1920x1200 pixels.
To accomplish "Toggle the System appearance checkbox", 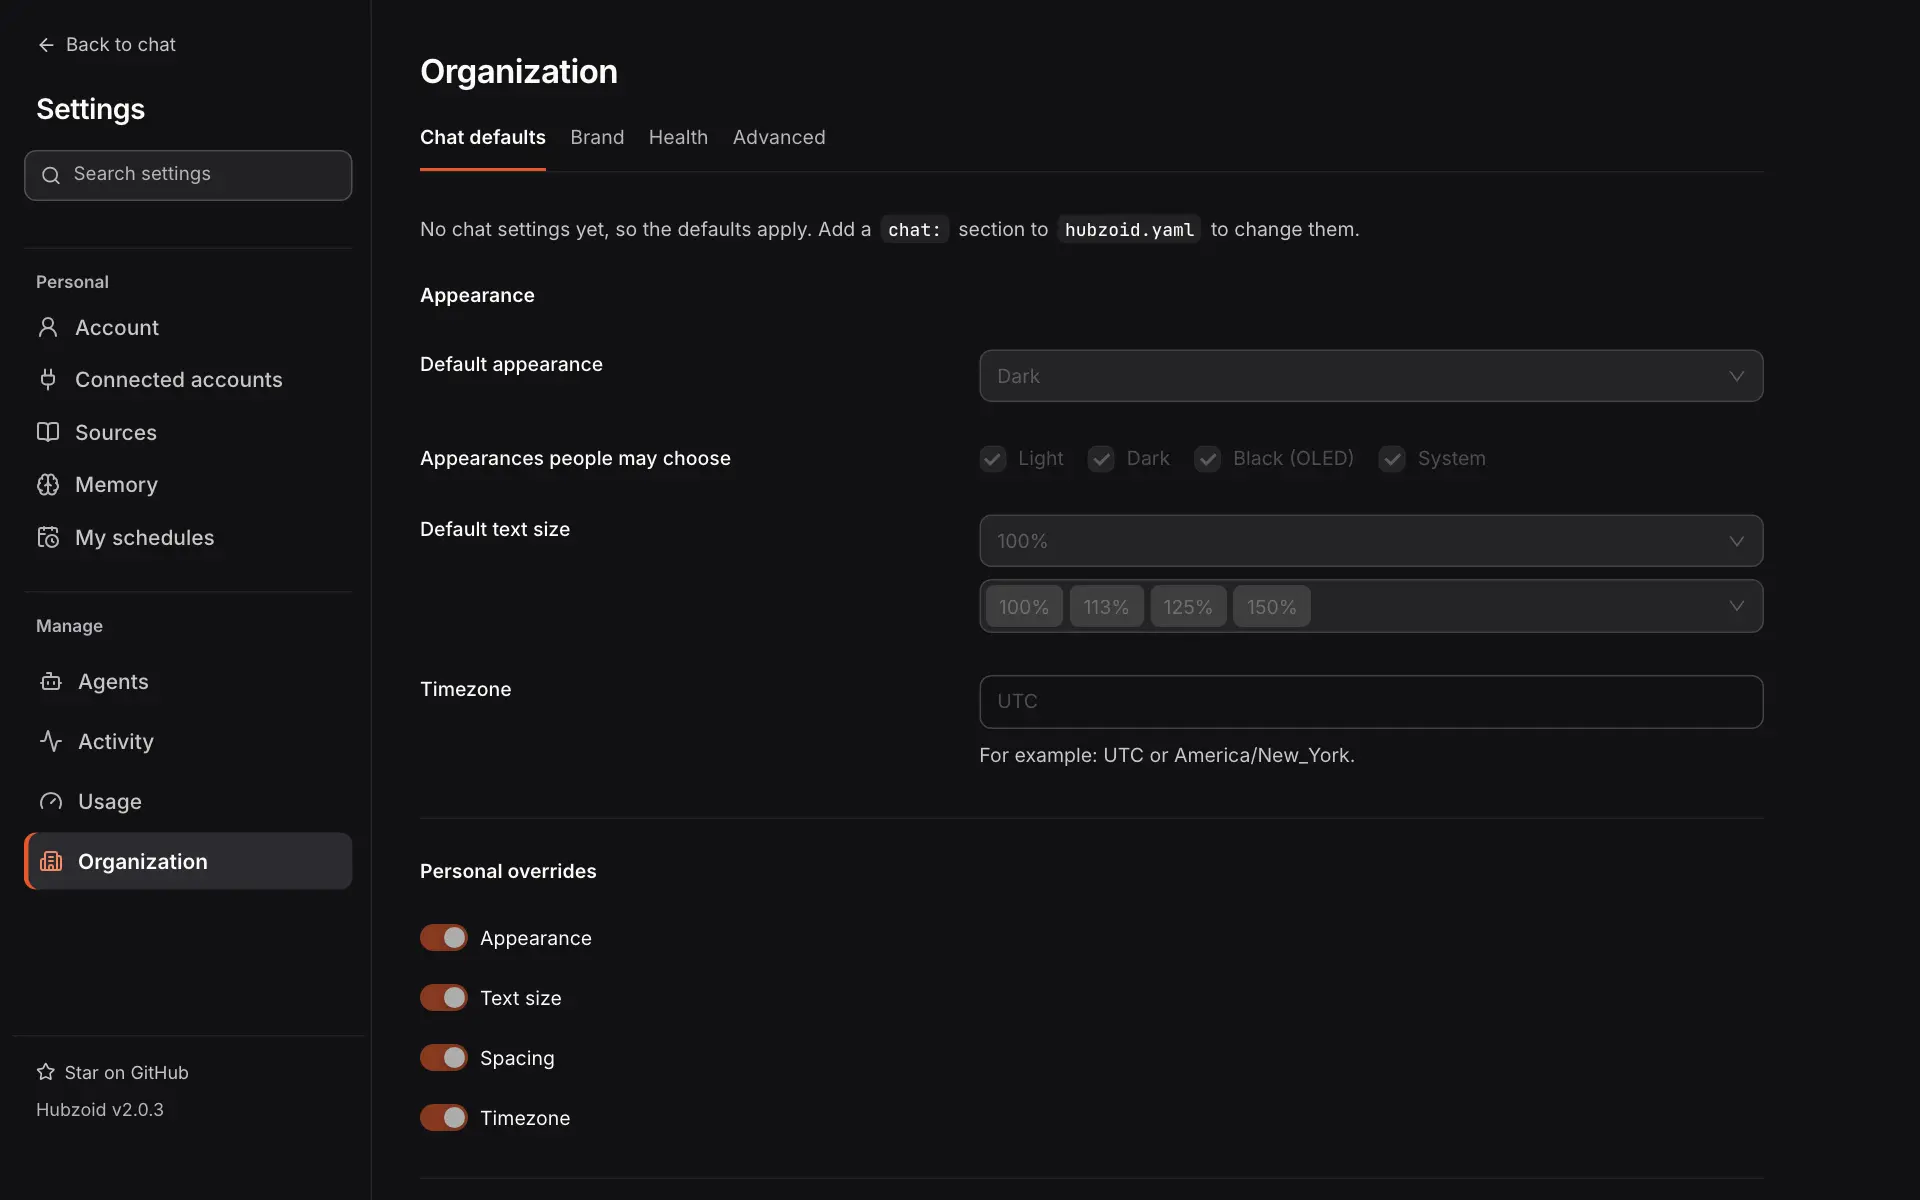I will pos(1392,459).
